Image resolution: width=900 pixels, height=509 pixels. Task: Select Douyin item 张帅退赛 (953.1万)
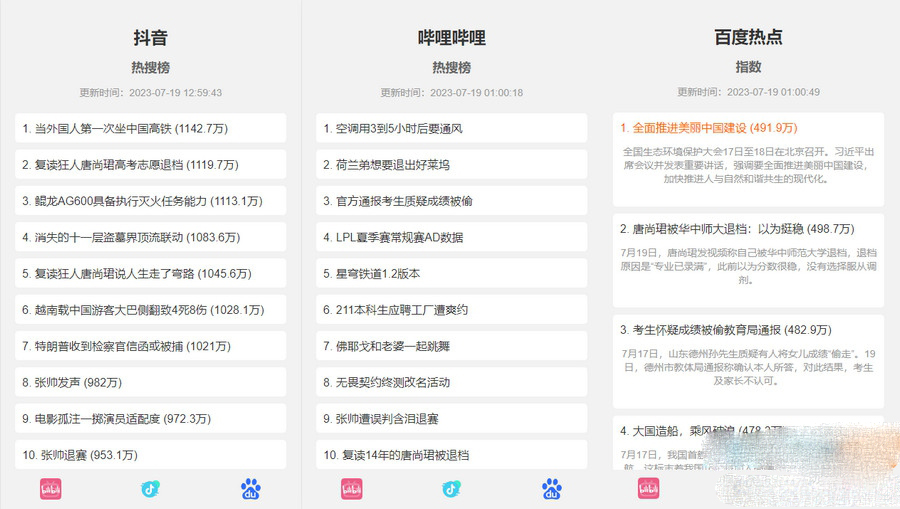[x=150, y=454]
